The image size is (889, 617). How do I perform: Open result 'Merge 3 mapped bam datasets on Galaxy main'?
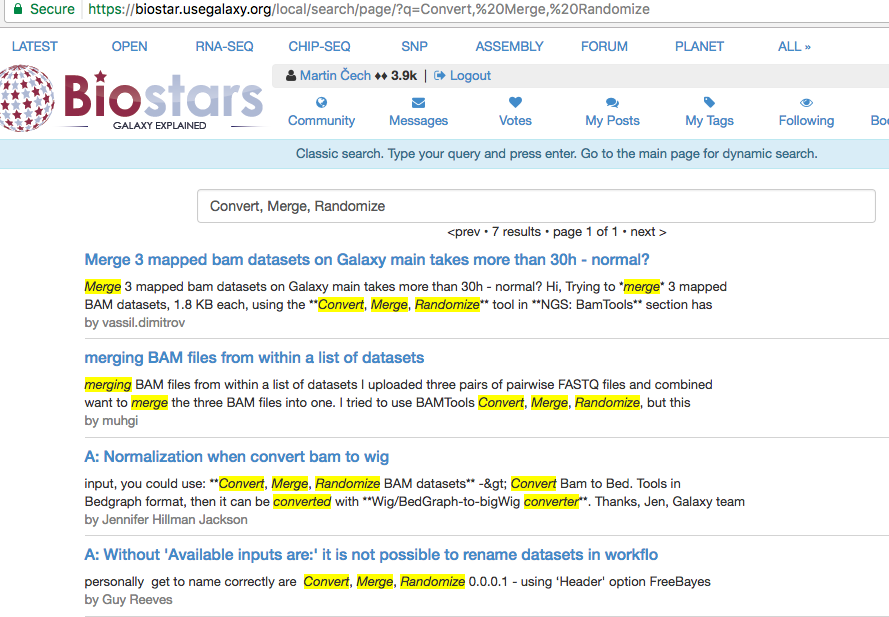(x=367, y=260)
